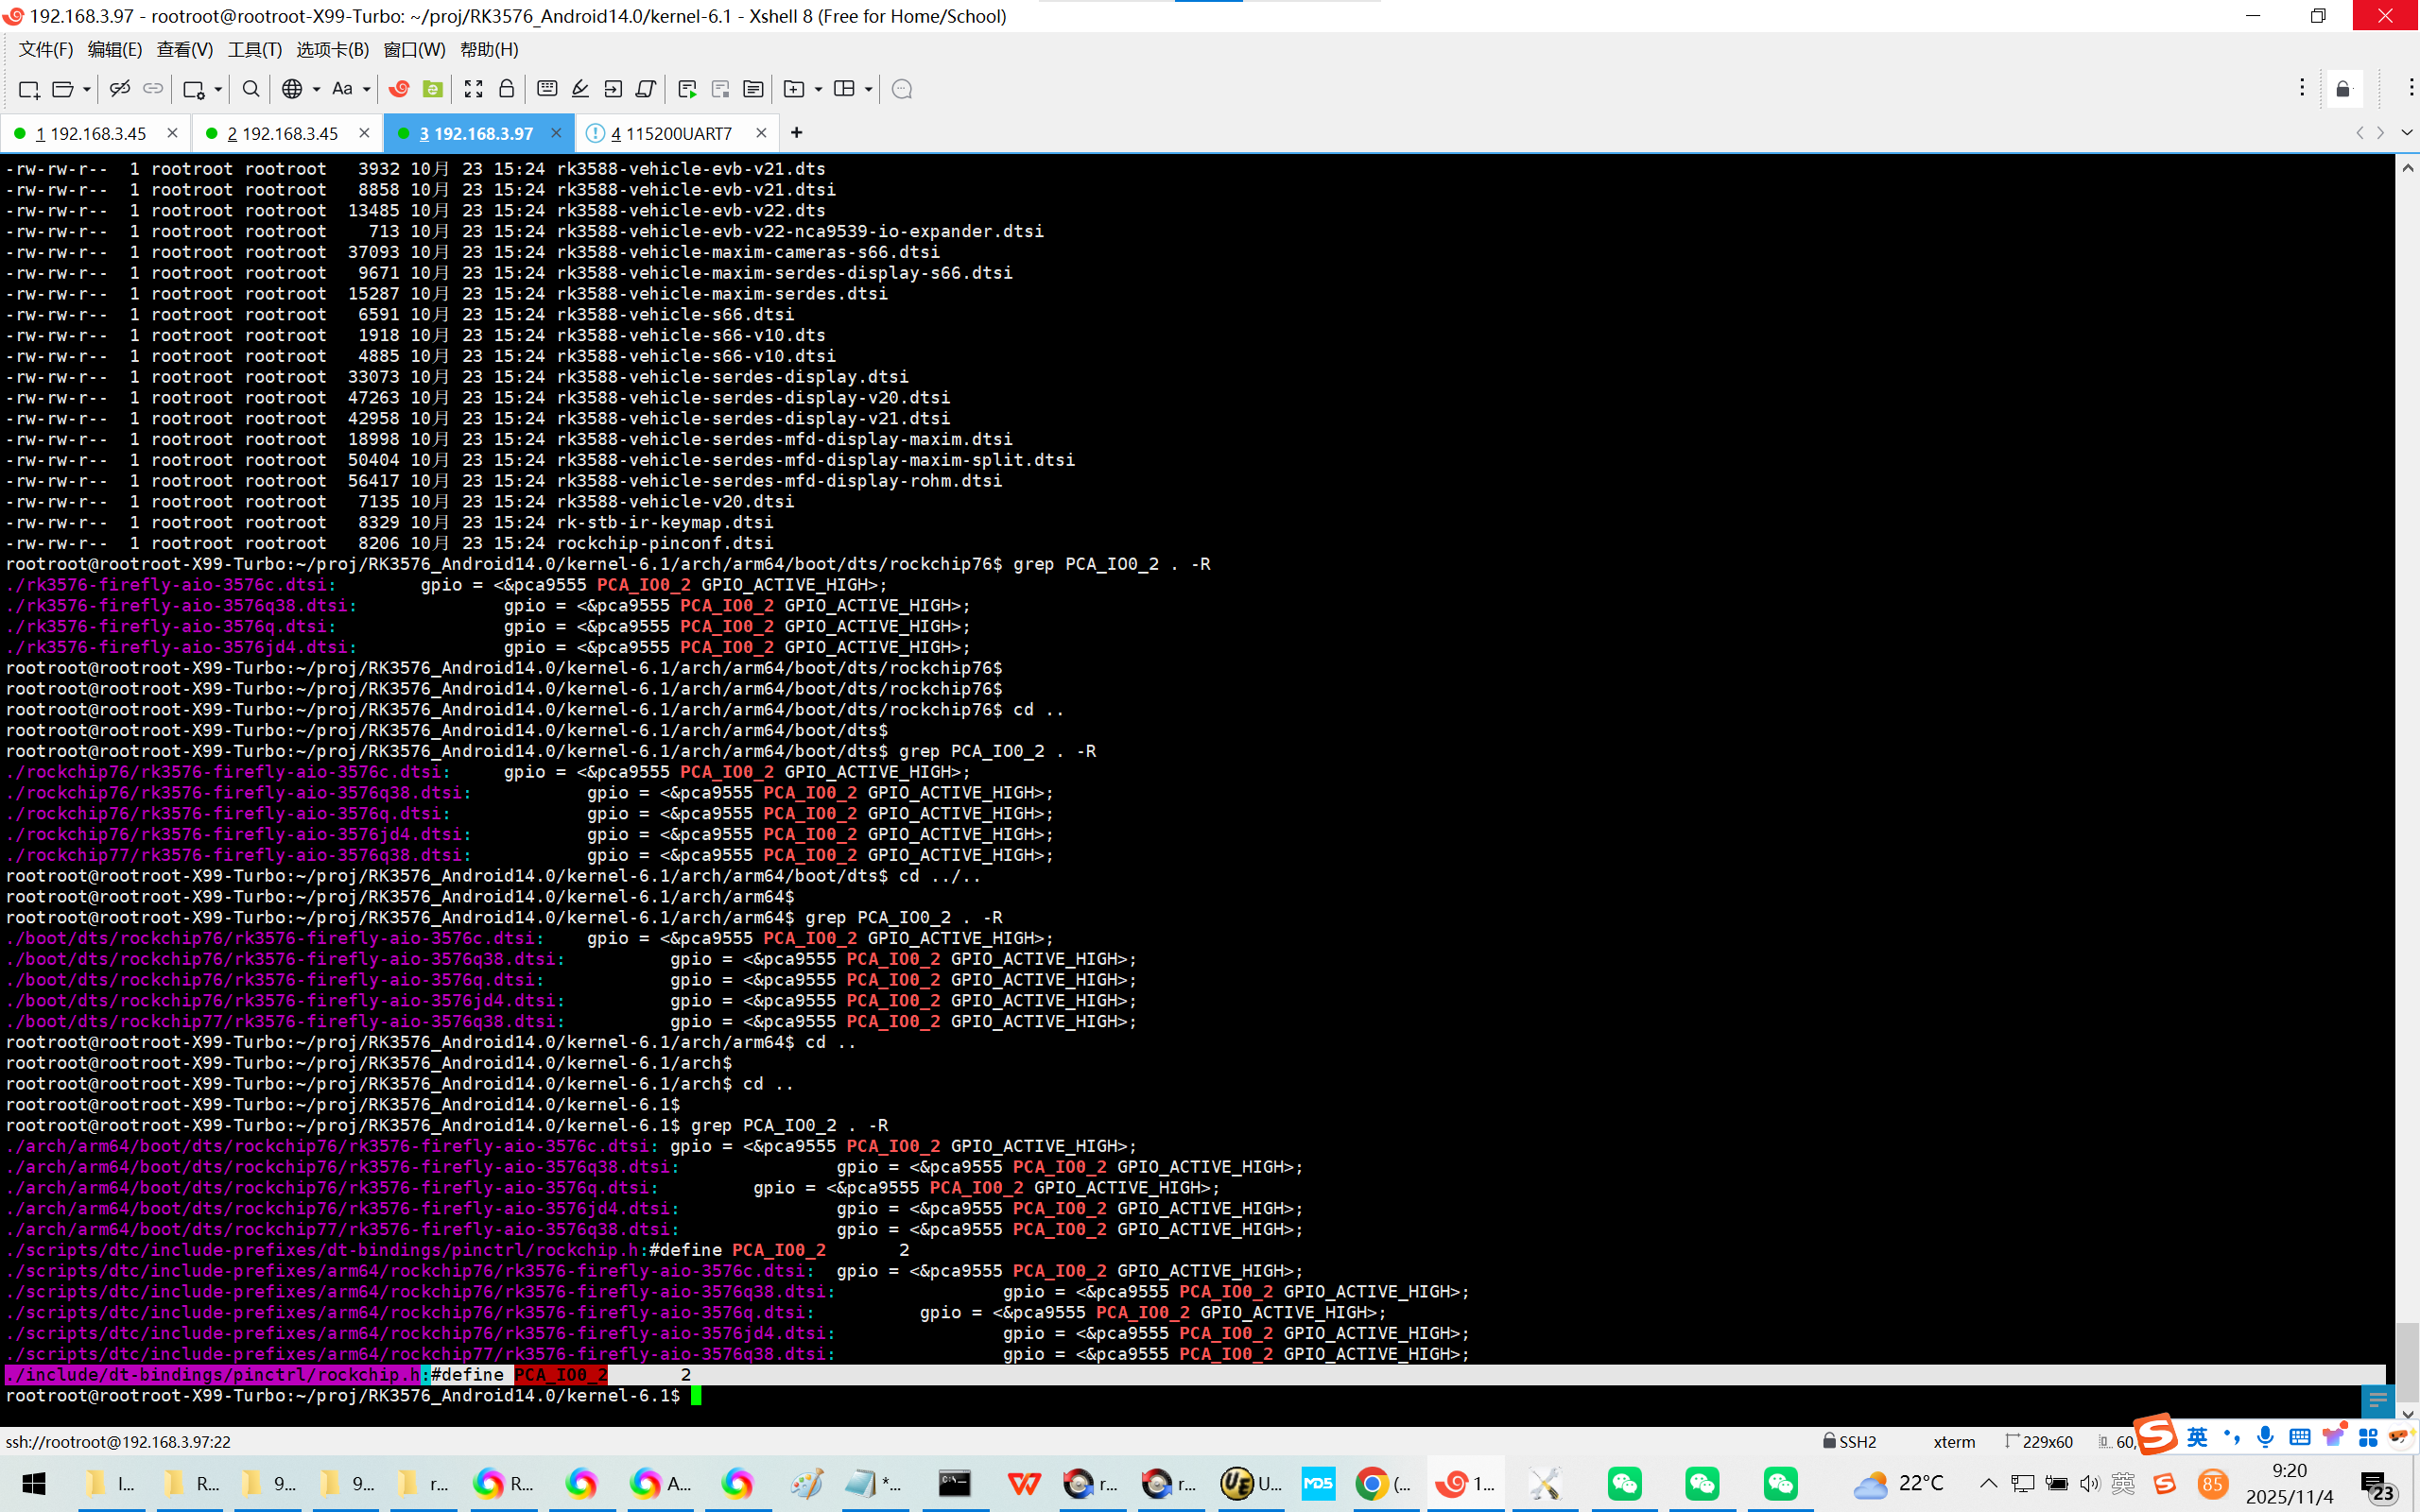
Task: Click the New session icon
Action: click(28, 89)
